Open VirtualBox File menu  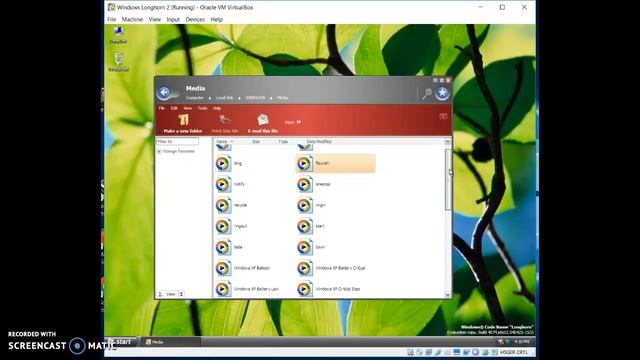coord(111,20)
